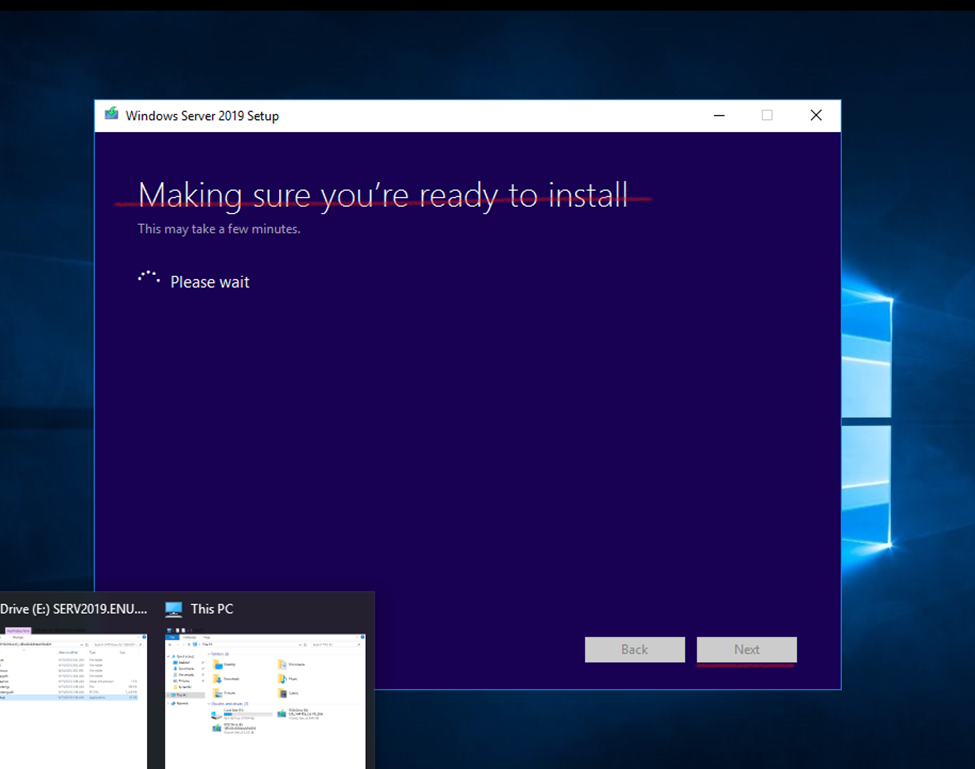
Task: Click the pink tab in Drive (E:) preview
Action: click(x=18, y=631)
